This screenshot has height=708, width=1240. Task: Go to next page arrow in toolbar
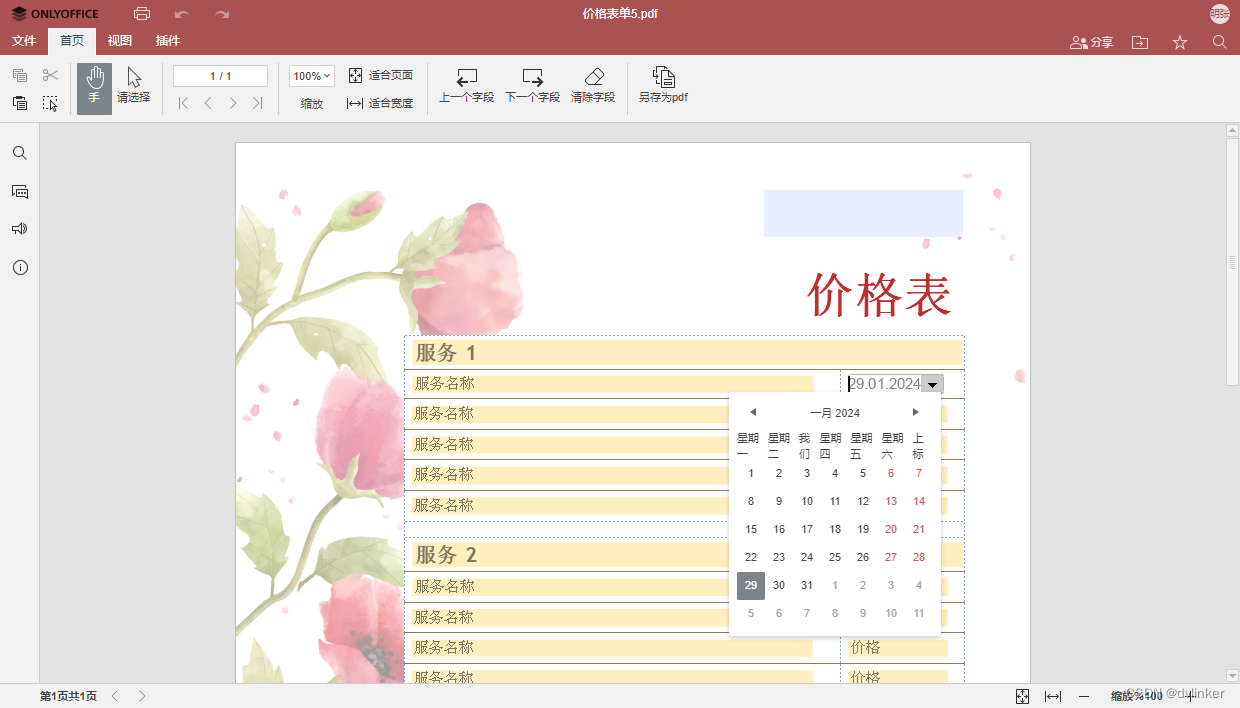pyautogui.click(x=233, y=103)
